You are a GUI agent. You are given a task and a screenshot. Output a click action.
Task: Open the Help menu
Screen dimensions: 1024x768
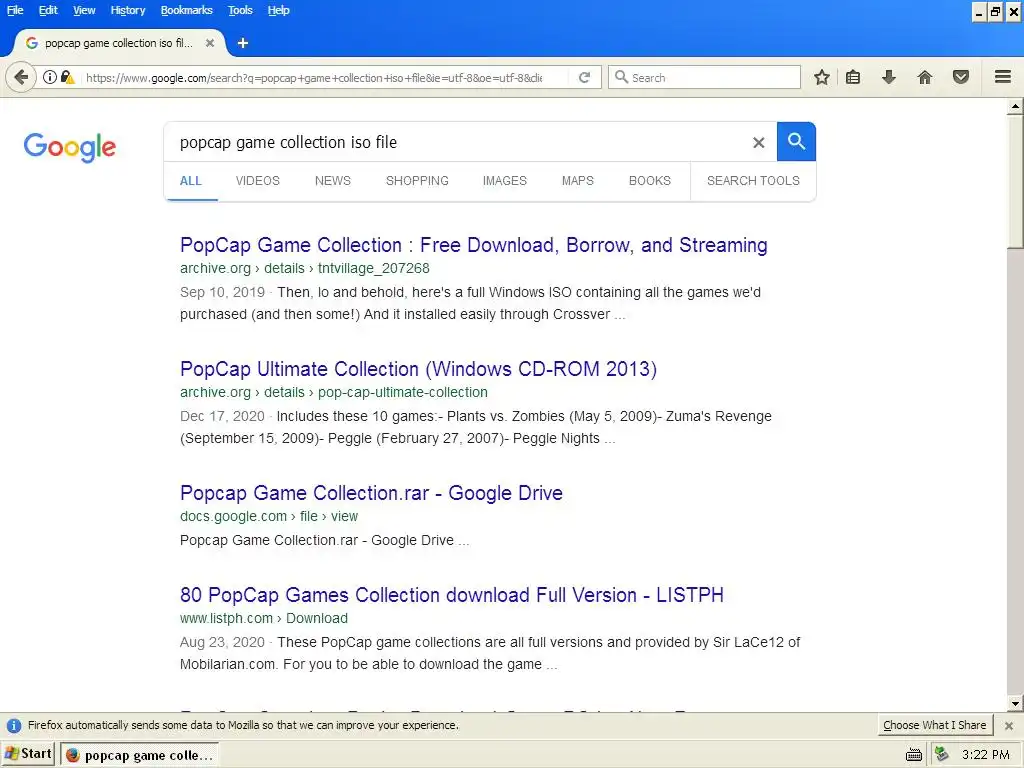tap(278, 10)
